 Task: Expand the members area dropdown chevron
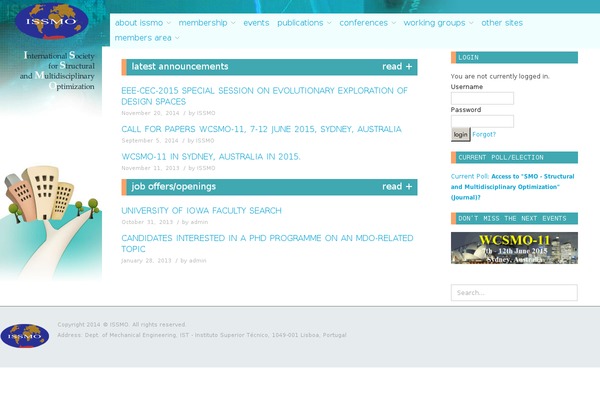tap(177, 38)
